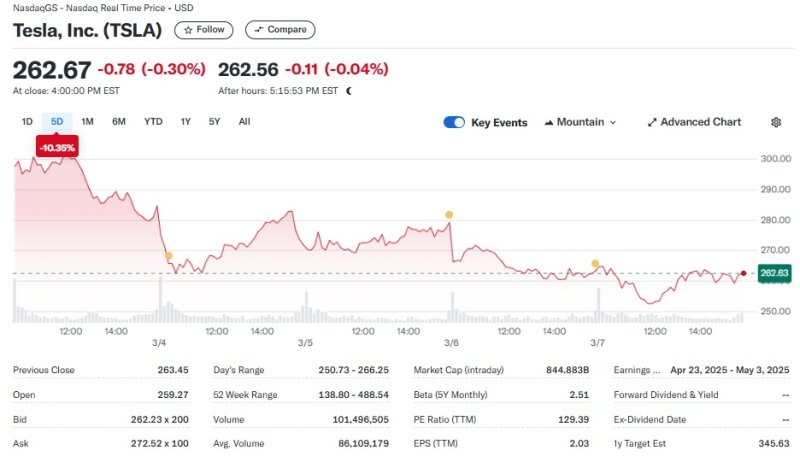
Task: Choose the 5Y time range
Action: coord(214,122)
